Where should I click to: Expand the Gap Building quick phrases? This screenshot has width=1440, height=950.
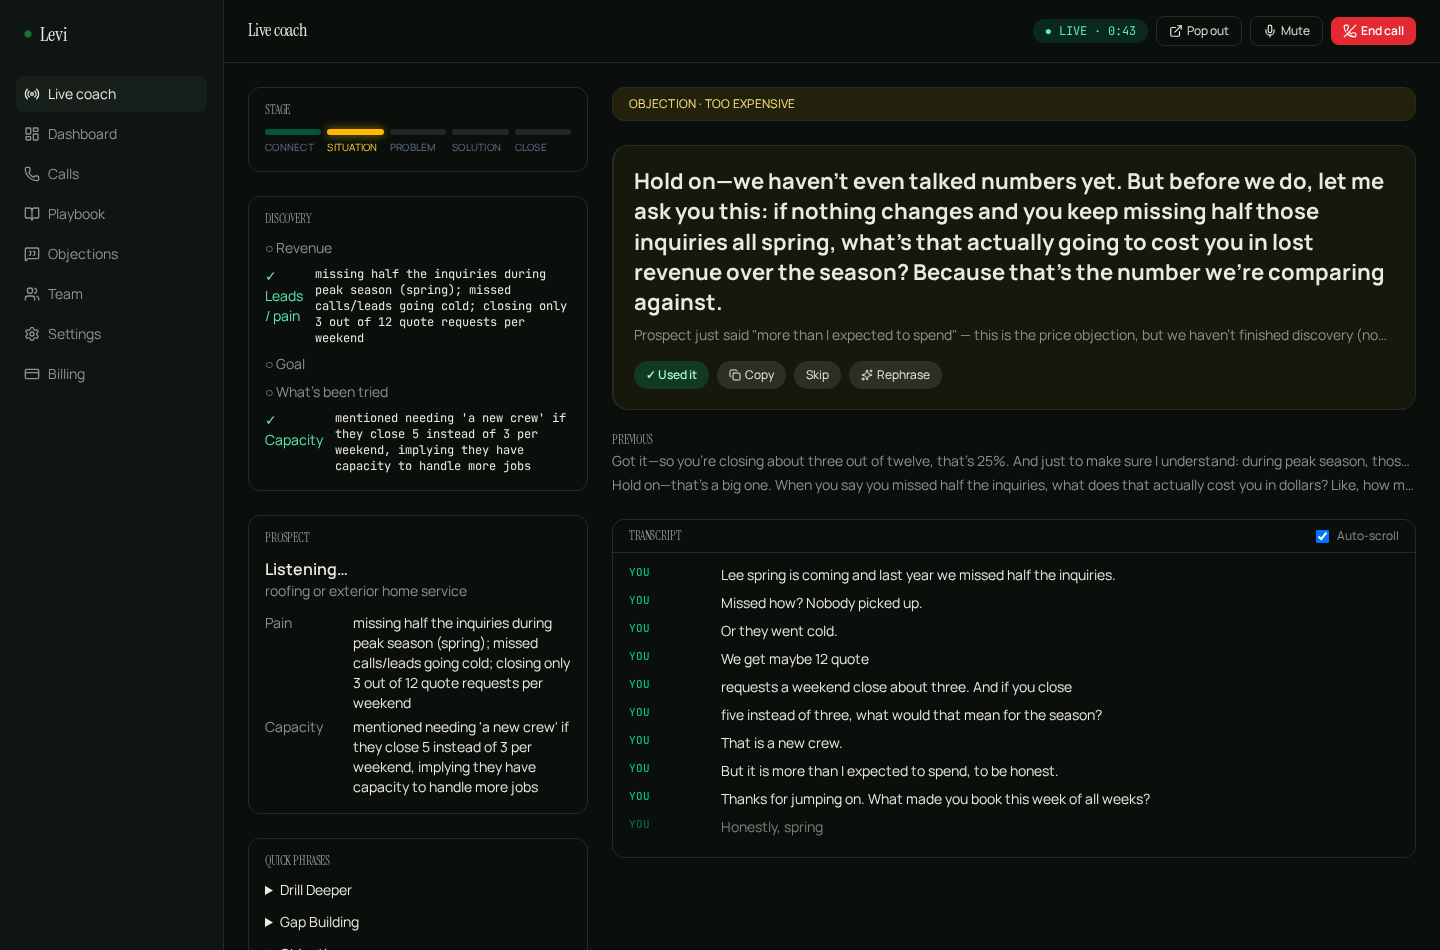(x=312, y=922)
